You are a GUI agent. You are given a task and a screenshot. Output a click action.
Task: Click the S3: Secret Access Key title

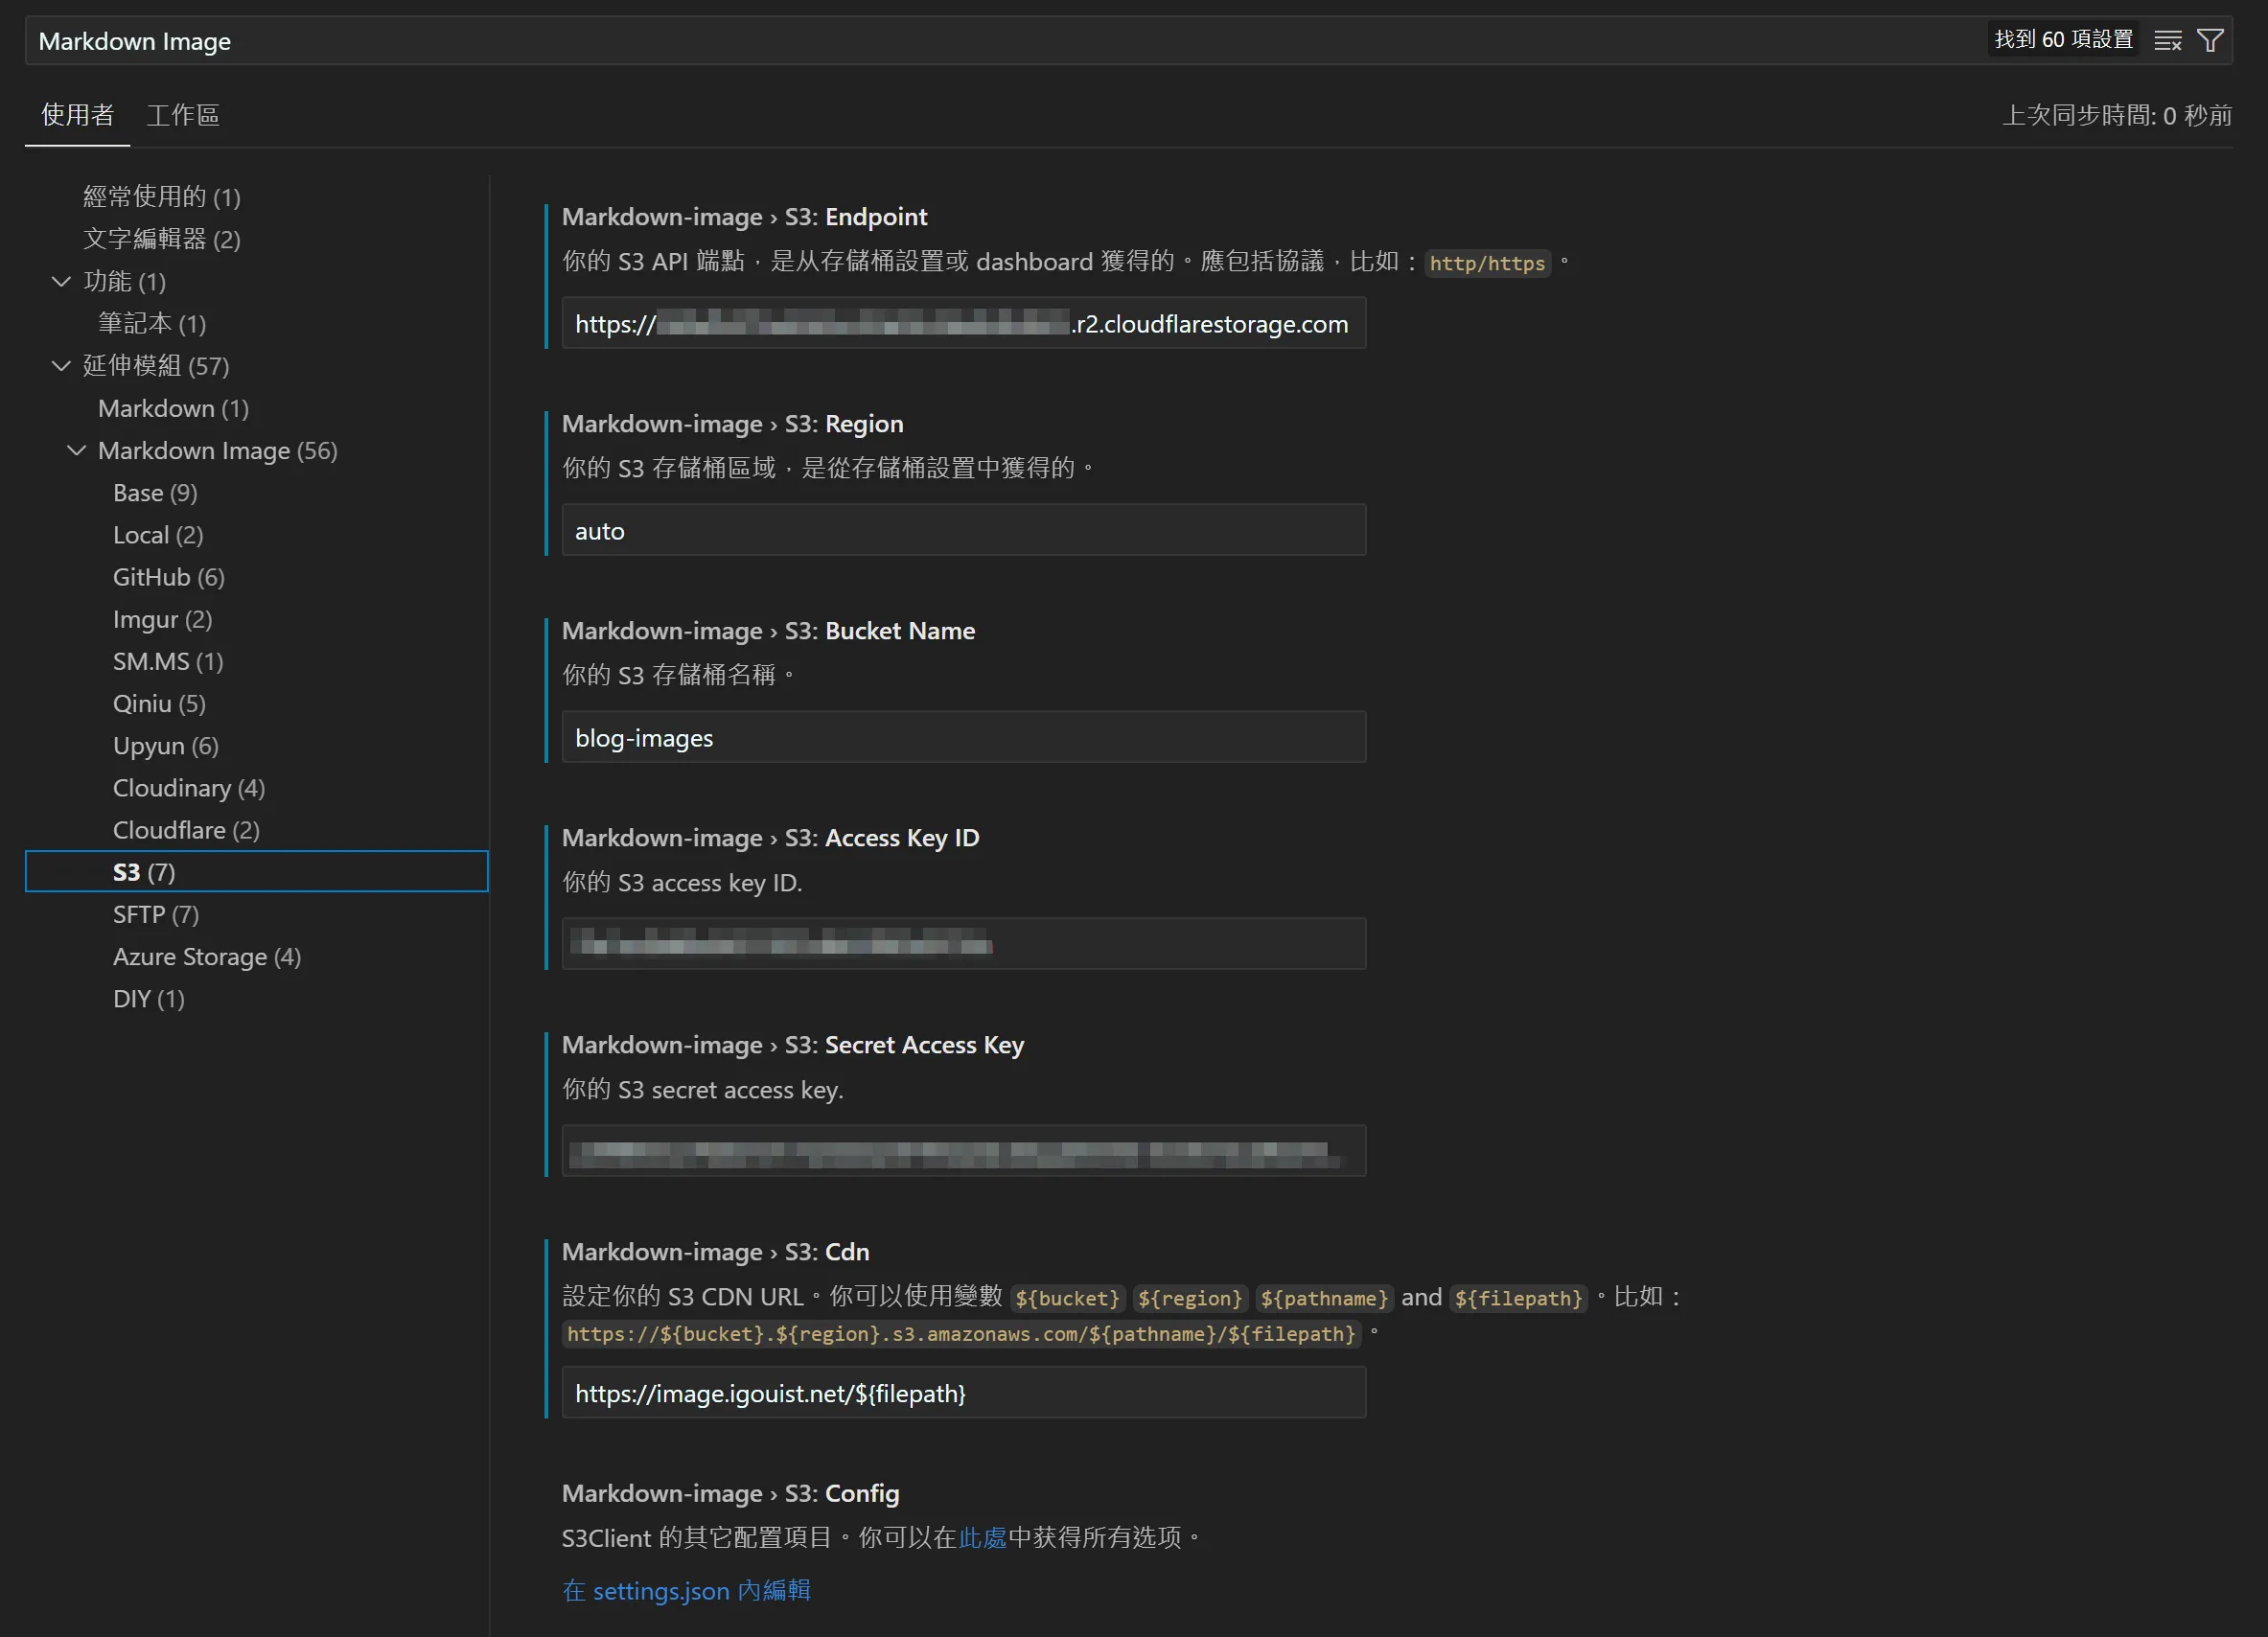pyautogui.click(x=793, y=1044)
